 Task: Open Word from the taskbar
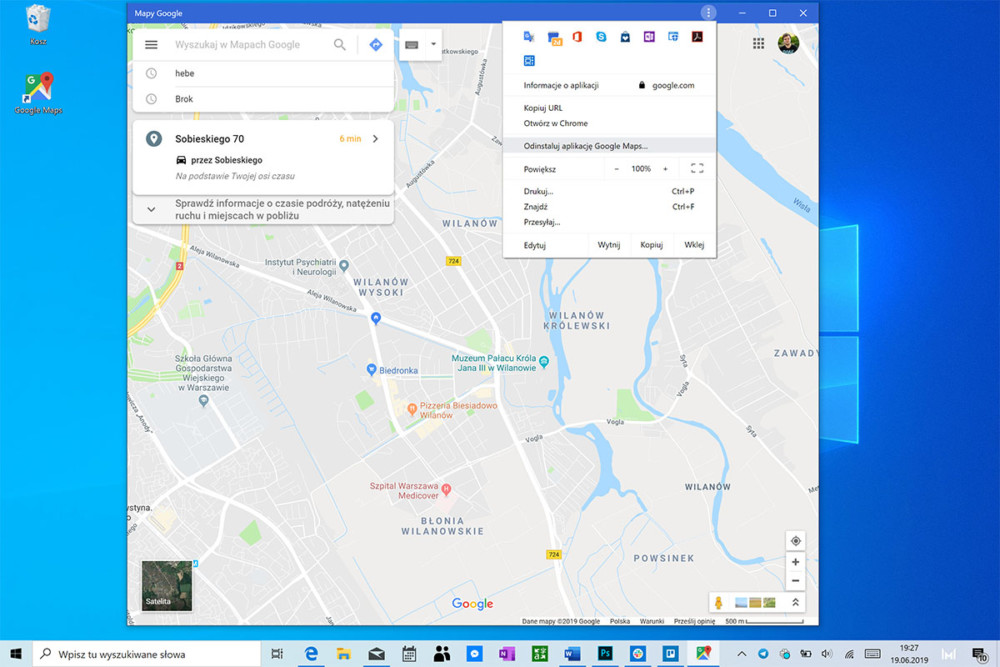coord(572,654)
